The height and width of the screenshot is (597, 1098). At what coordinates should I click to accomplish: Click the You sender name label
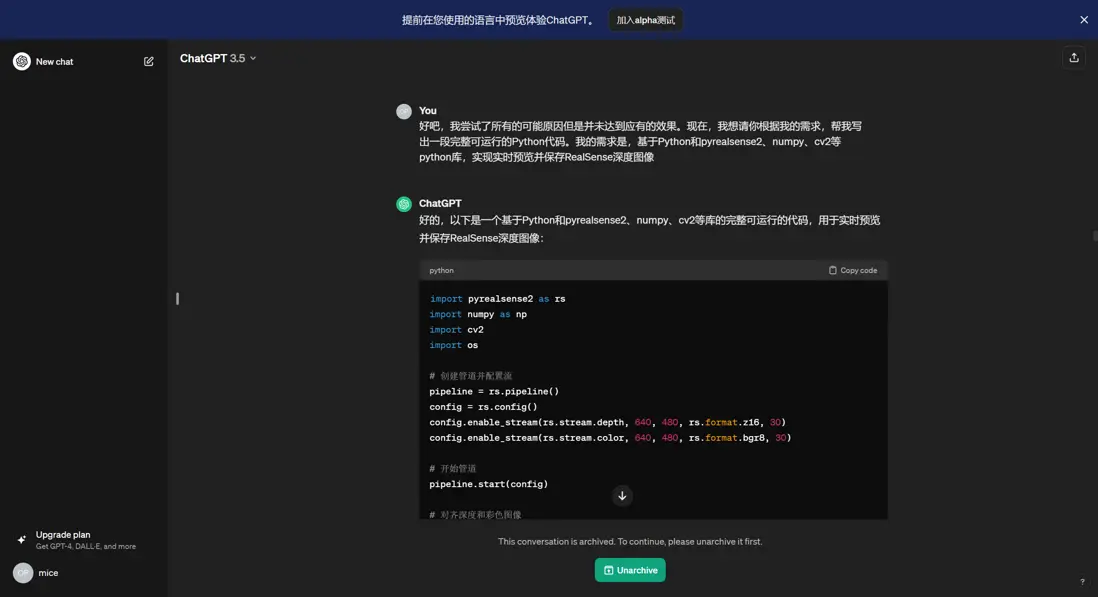coord(427,111)
